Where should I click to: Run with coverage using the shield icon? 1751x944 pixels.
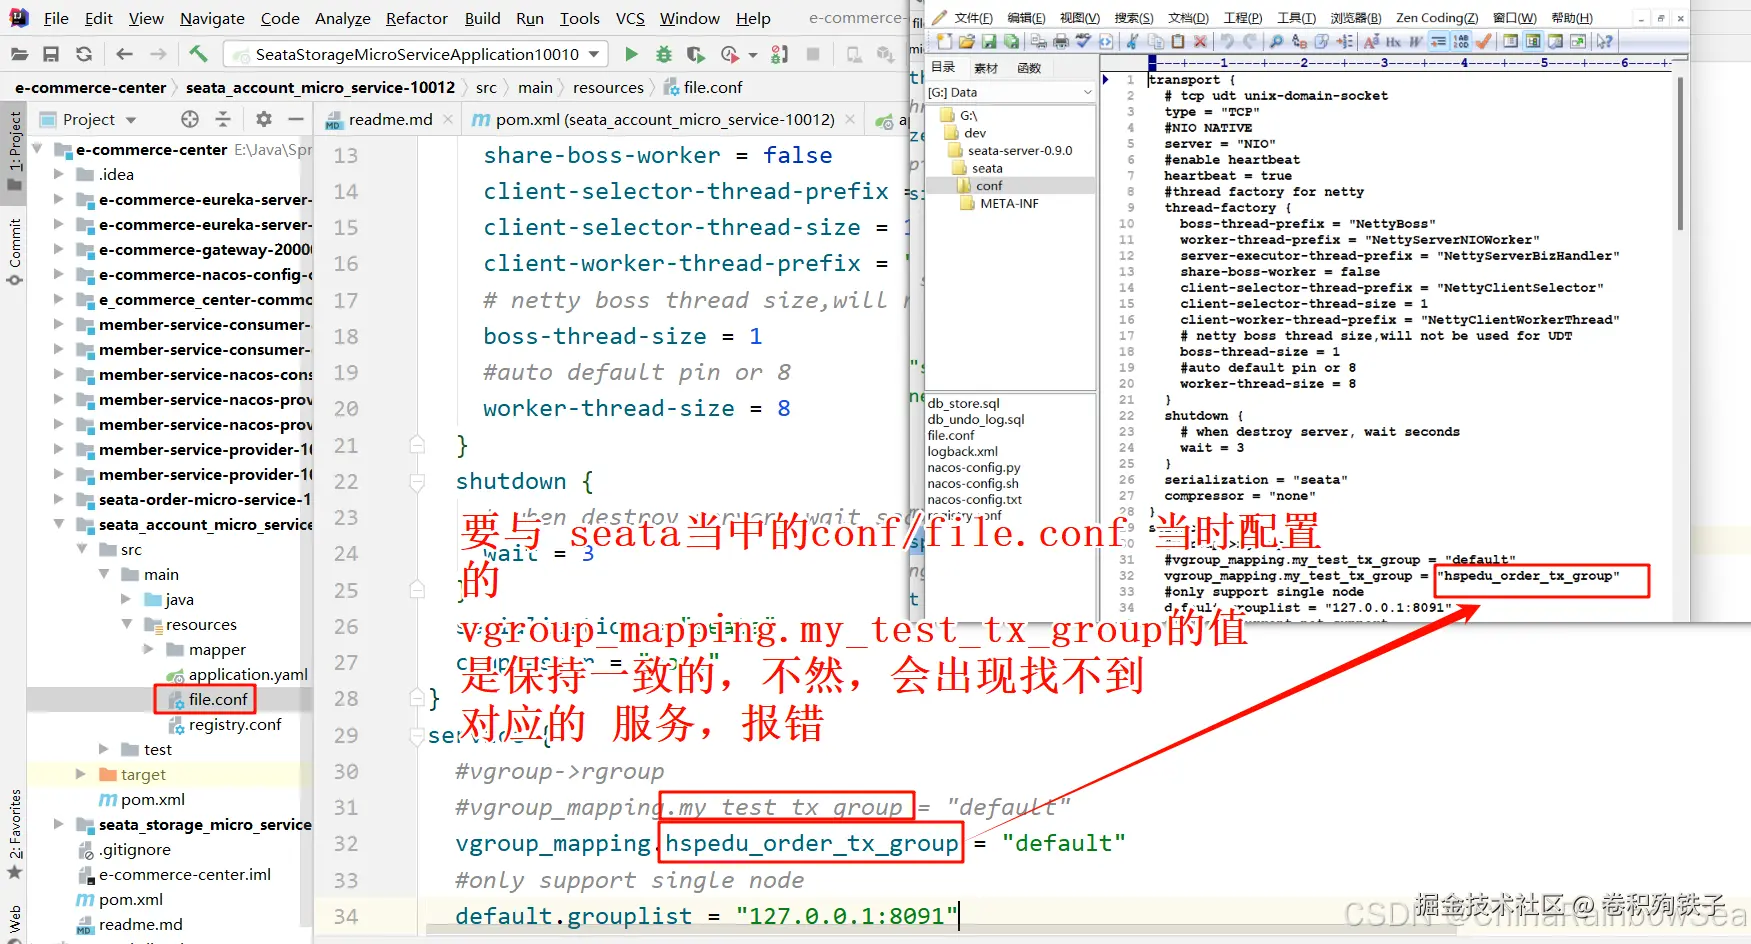tap(696, 54)
